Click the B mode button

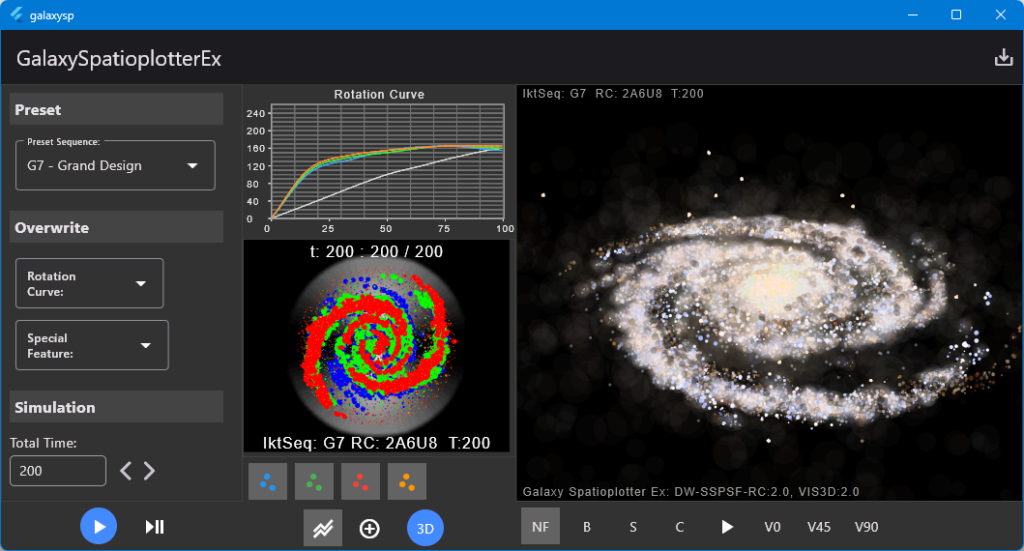tap(587, 527)
